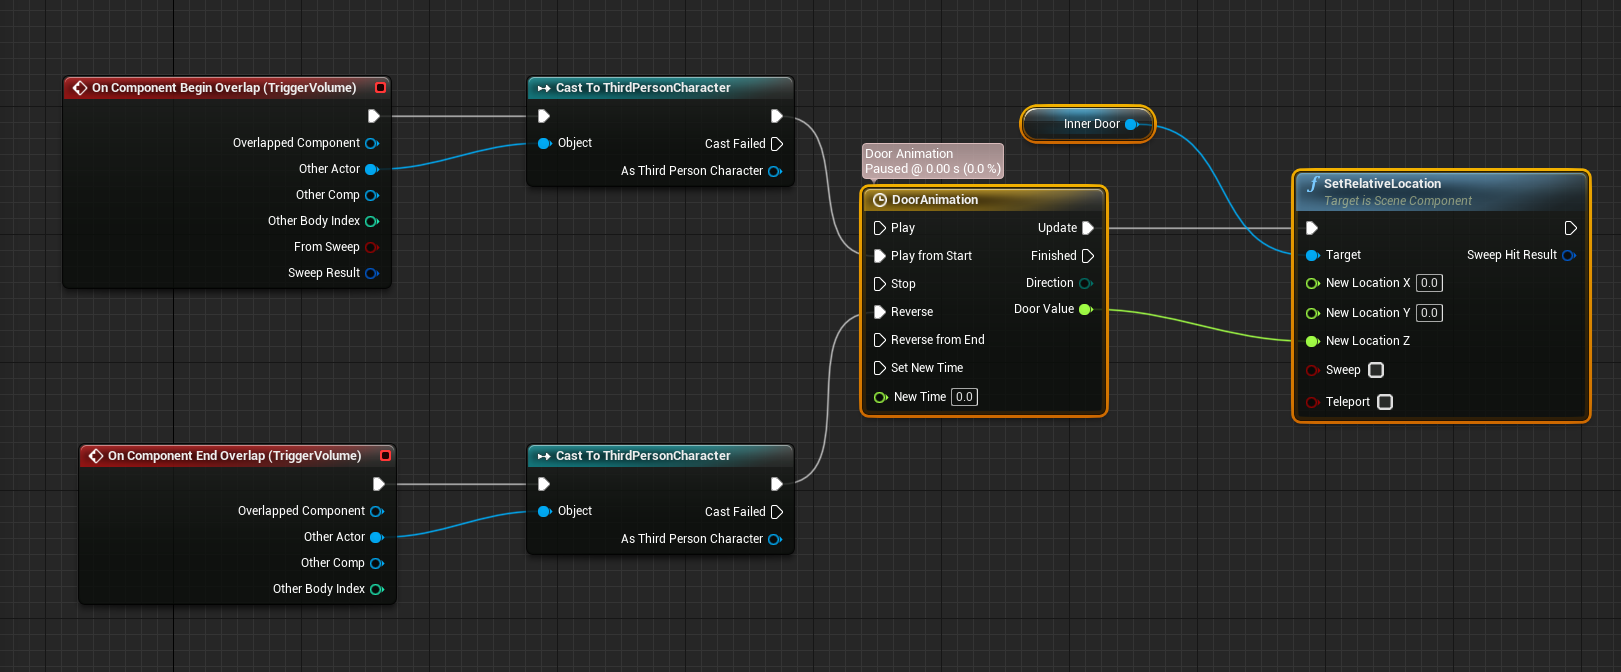Click the Object input pin on lower Cast node
1621x672 pixels.
(x=544, y=511)
